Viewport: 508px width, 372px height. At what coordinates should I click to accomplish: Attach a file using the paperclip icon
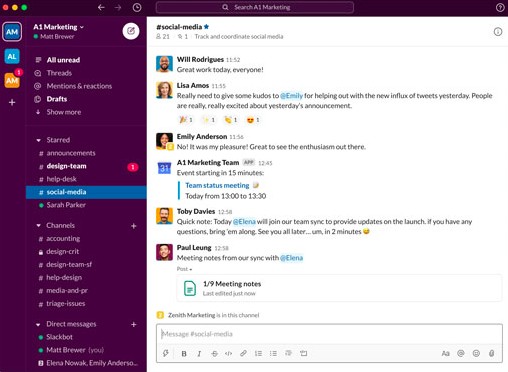[491, 353]
